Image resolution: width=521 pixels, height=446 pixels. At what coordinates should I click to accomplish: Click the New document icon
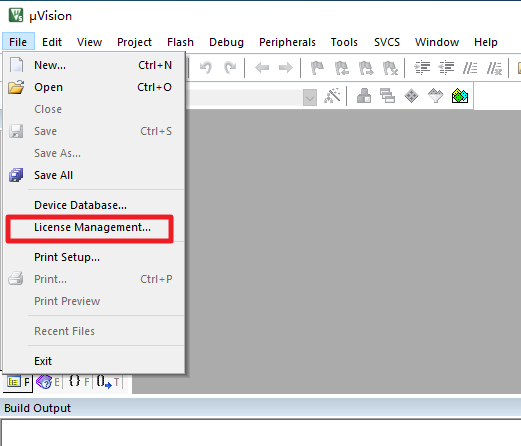(x=16, y=65)
